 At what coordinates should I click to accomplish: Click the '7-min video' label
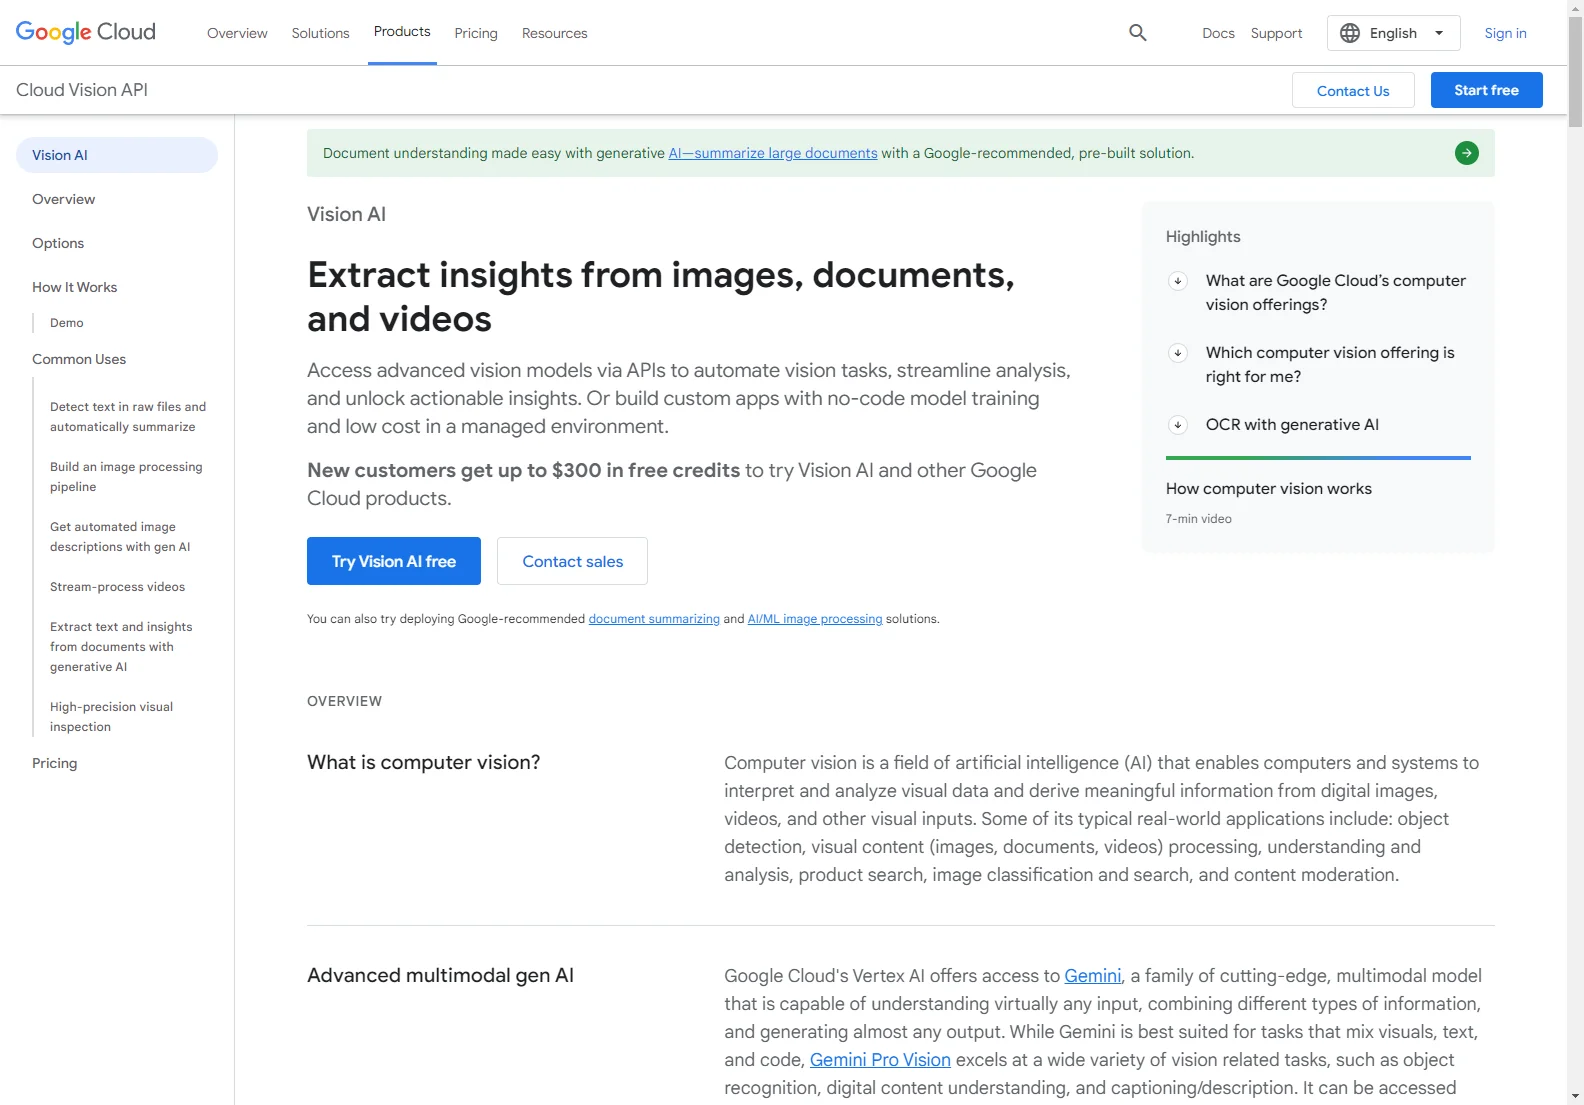point(1198,519)
